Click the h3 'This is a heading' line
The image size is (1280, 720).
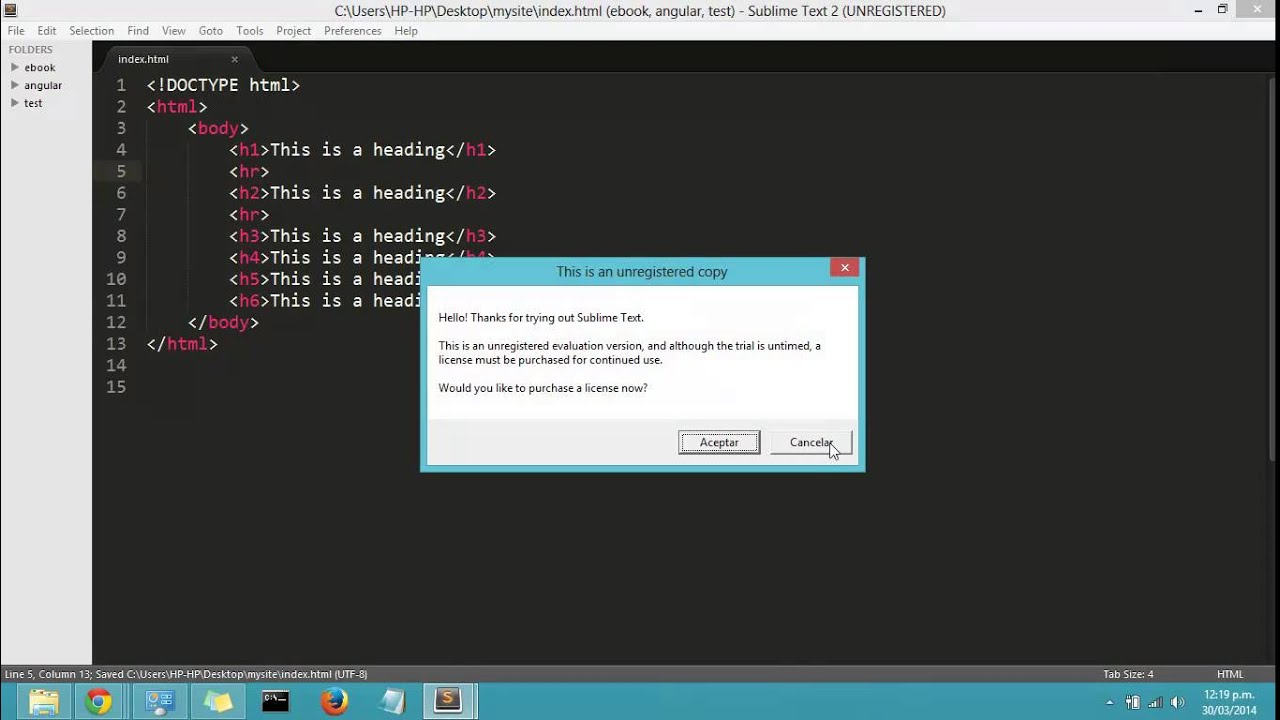pyautogui.click(x=362, y=236)
